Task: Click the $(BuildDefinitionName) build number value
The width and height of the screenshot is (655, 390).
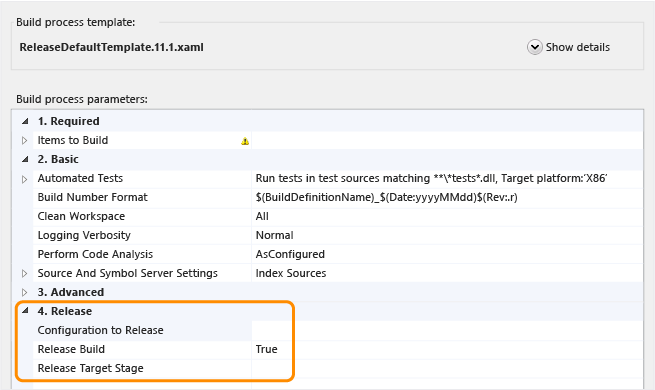Action: coord(386,197)
